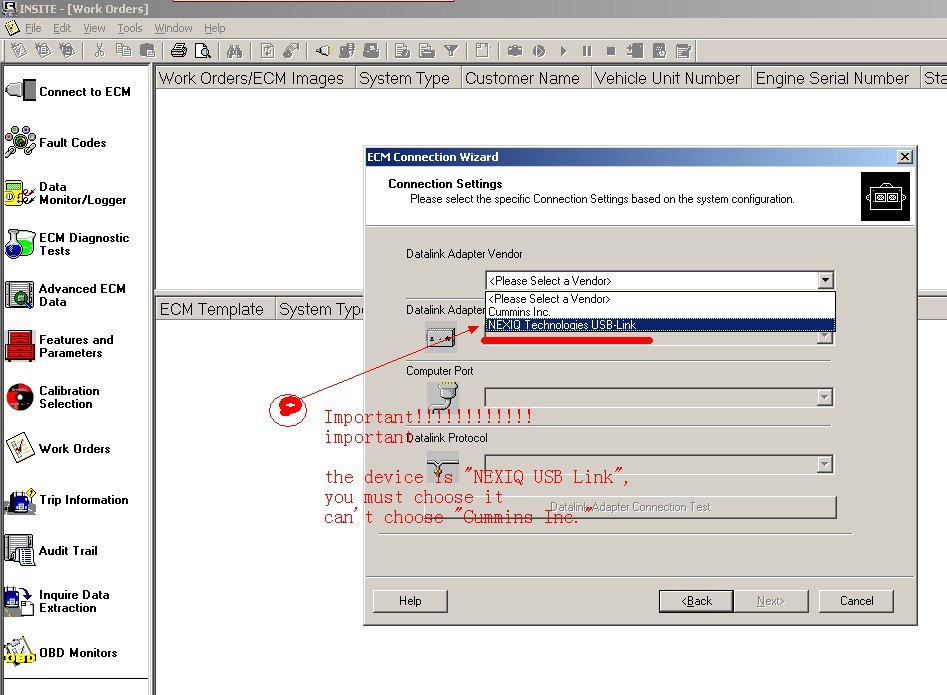Click the Customer Name column header
This screenshot has width=947, height=695.
(x=522, y=78)
